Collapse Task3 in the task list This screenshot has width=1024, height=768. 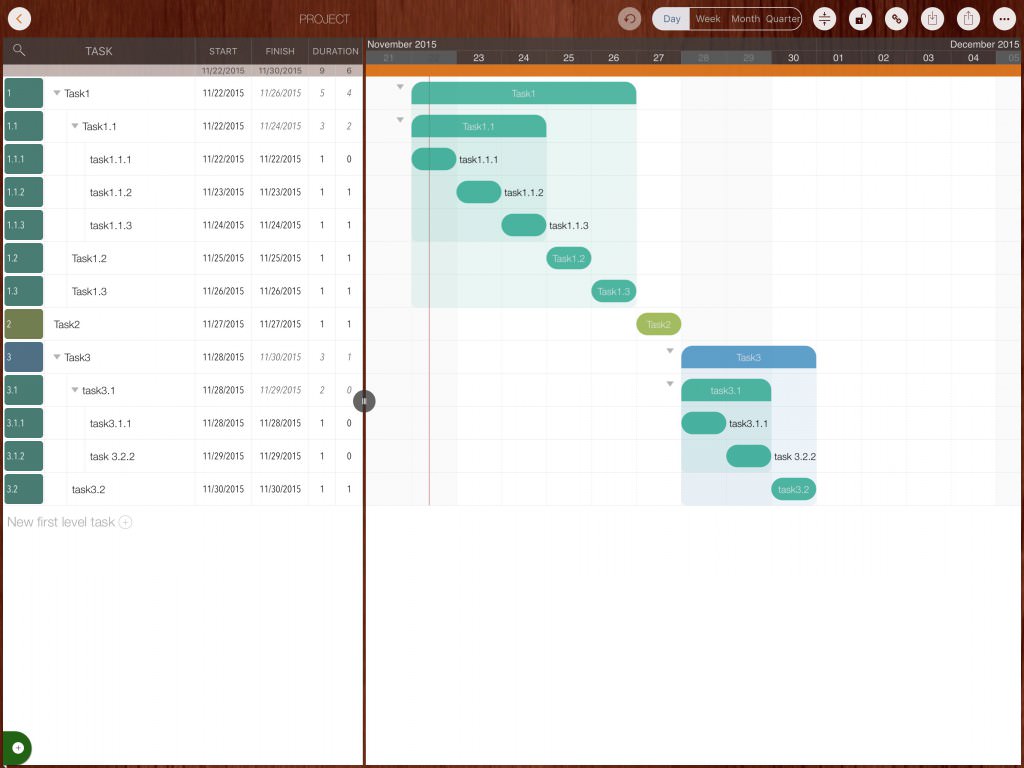tap(57, 357)
